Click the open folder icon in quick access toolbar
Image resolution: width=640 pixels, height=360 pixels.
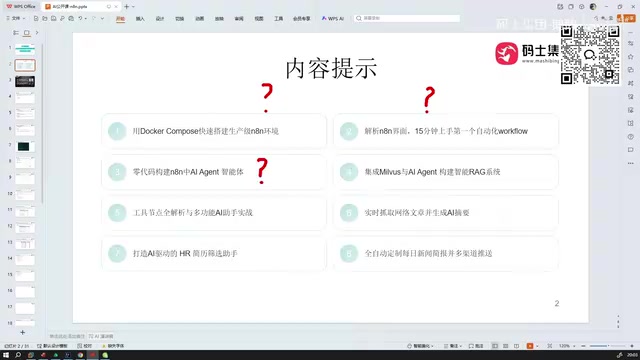[x=44, y=18]
